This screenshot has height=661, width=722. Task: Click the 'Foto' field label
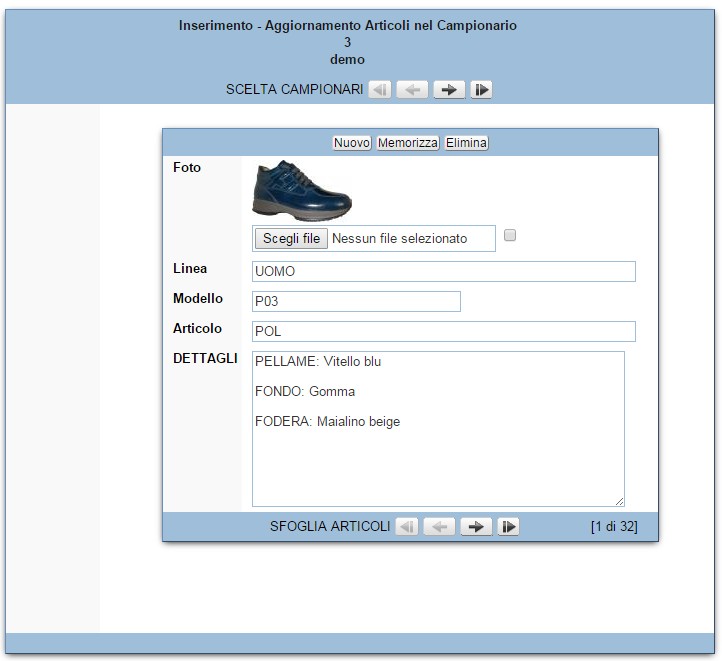pos(187,167)
